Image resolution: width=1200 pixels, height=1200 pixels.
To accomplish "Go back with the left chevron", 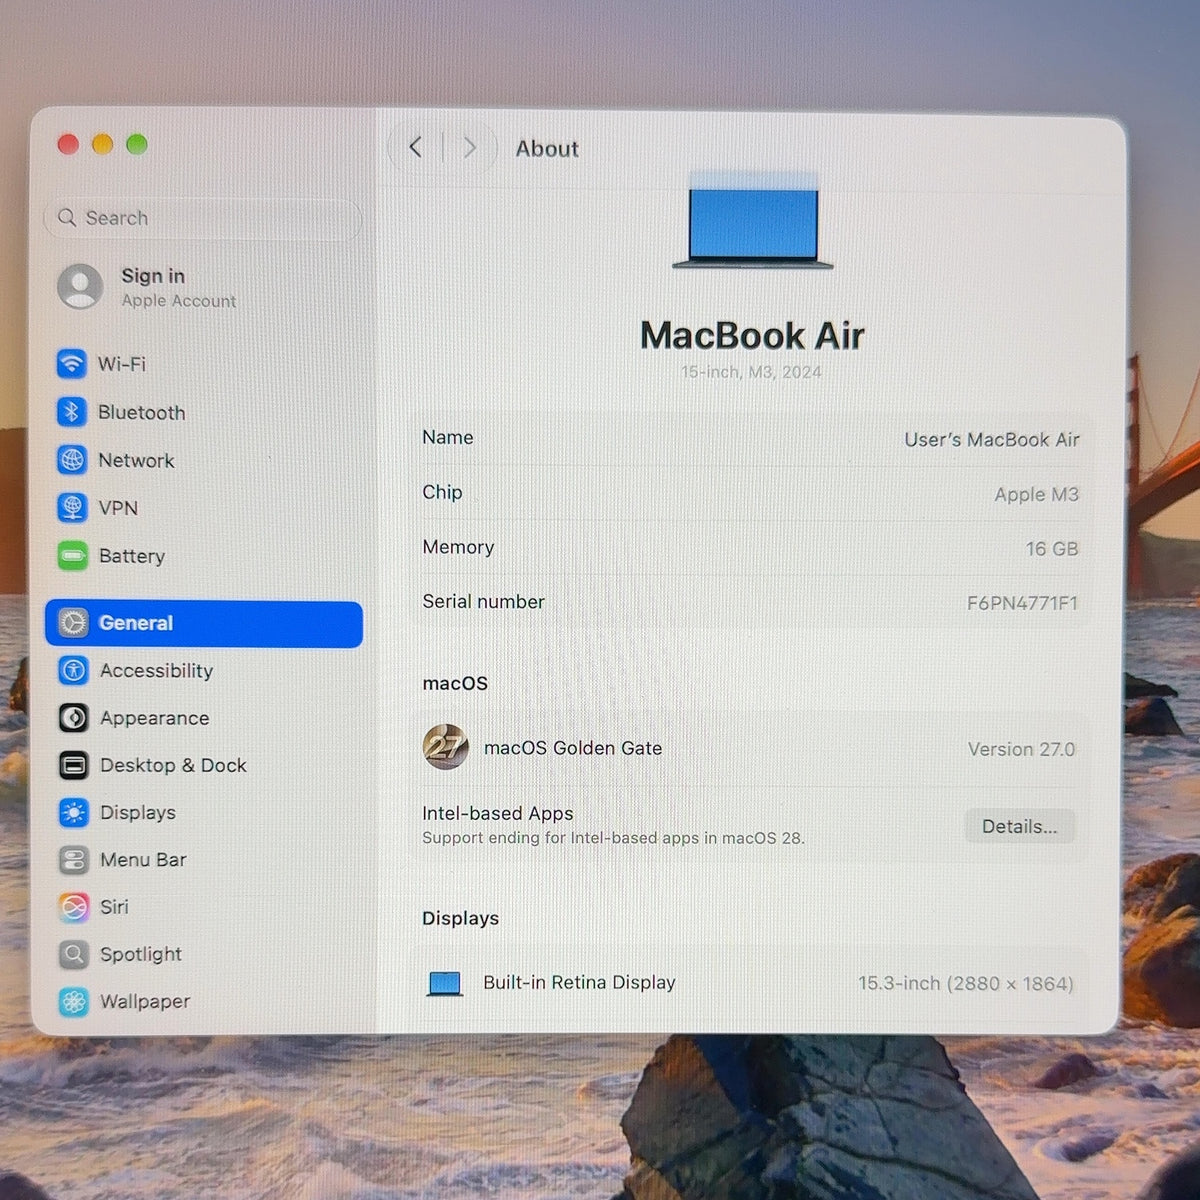I will coord(416,148).
